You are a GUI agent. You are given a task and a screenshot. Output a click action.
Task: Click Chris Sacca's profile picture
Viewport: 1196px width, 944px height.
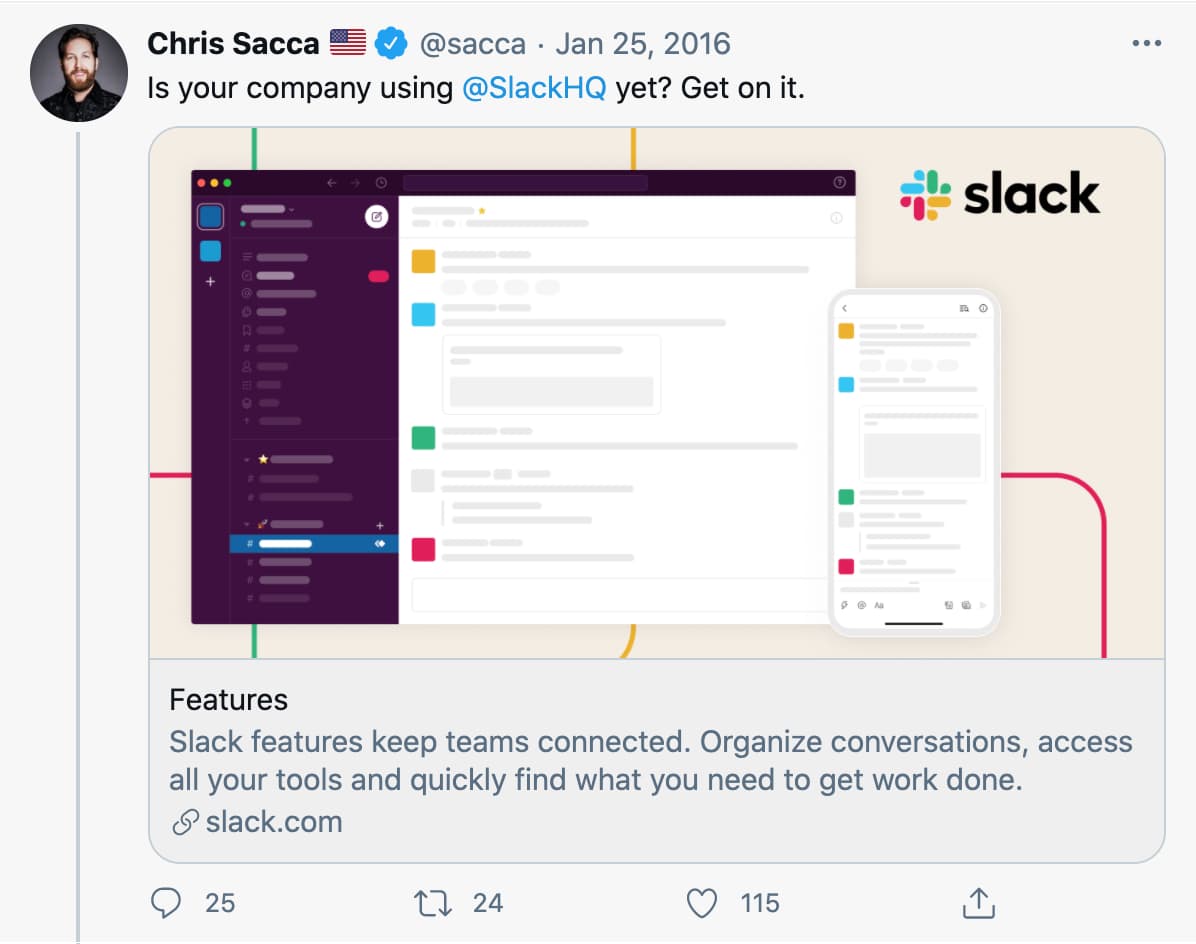(79, 73)
